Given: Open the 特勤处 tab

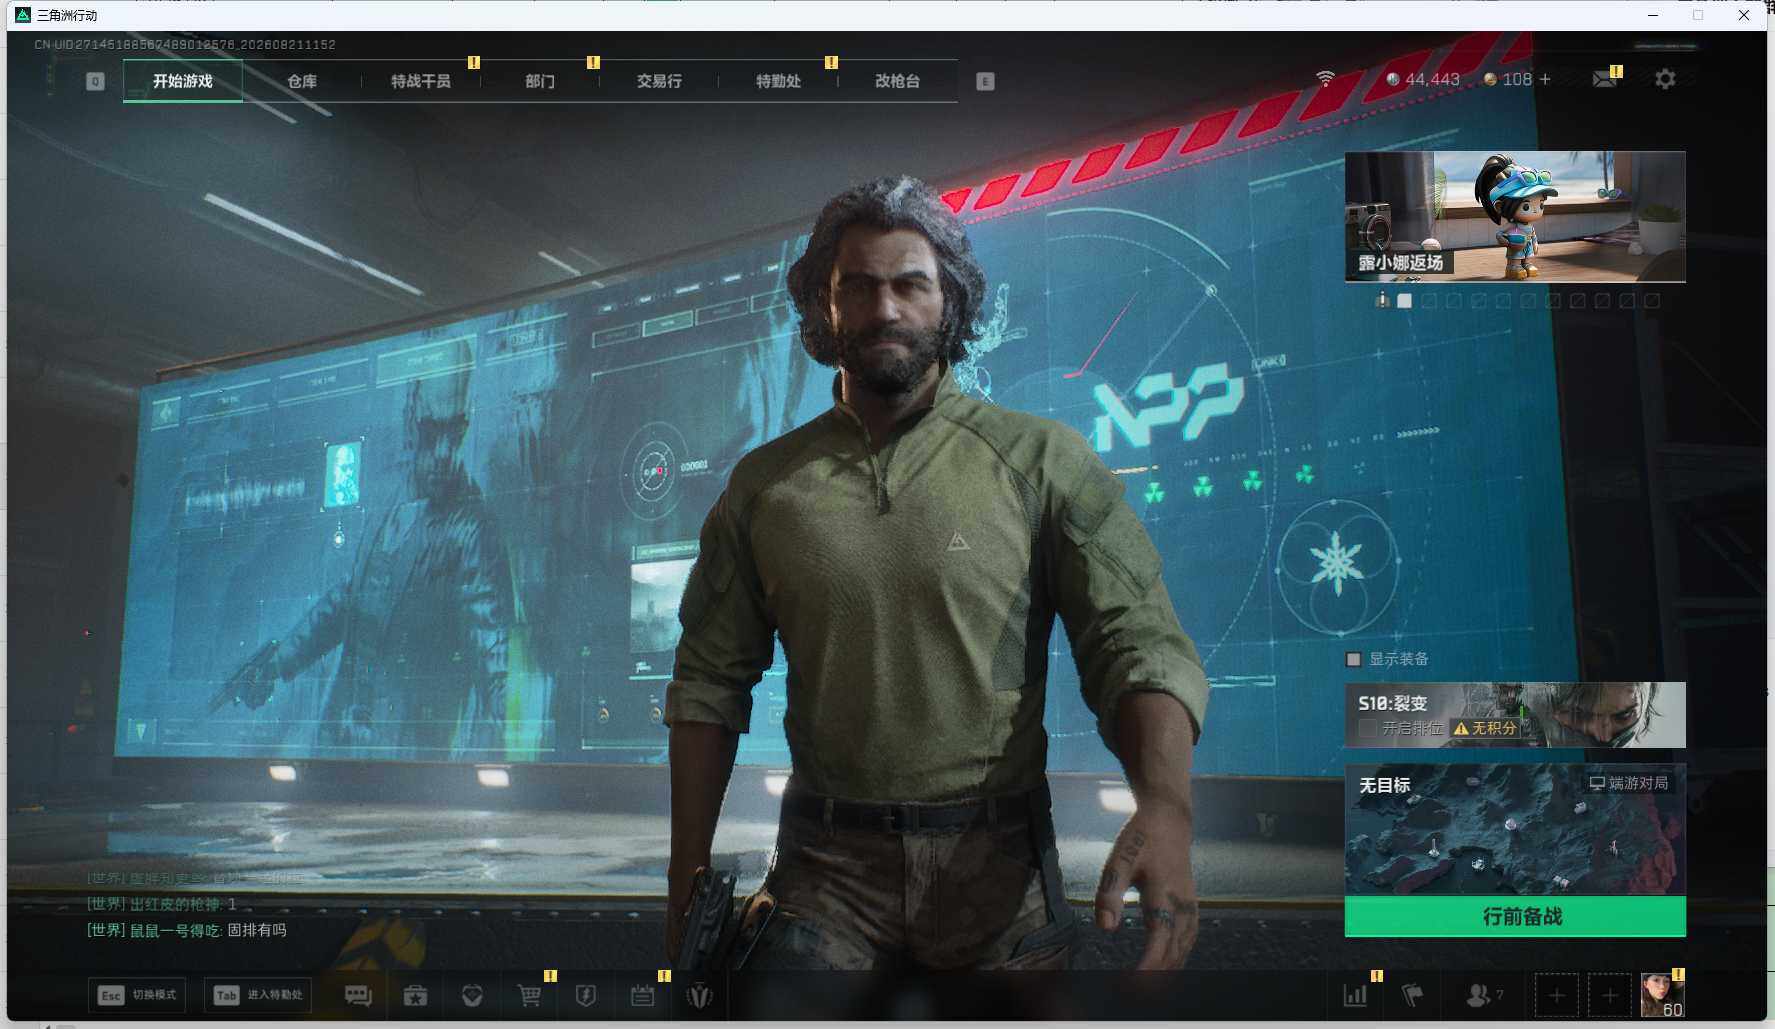Looking at the screenshot, I should [x=778, y=81].
